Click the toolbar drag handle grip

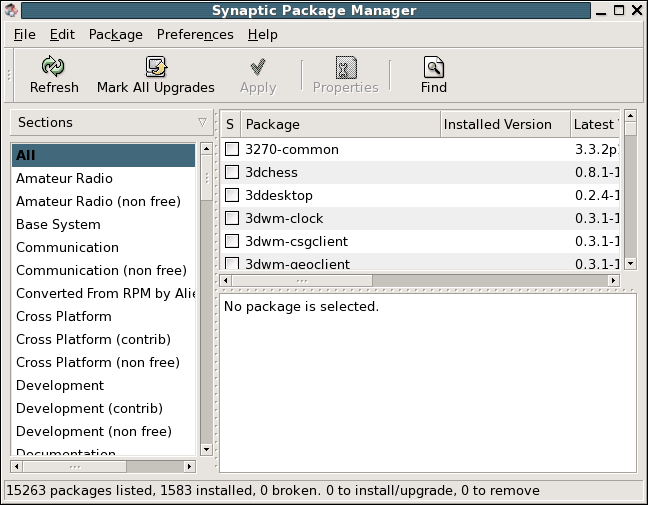coord(9,75)
